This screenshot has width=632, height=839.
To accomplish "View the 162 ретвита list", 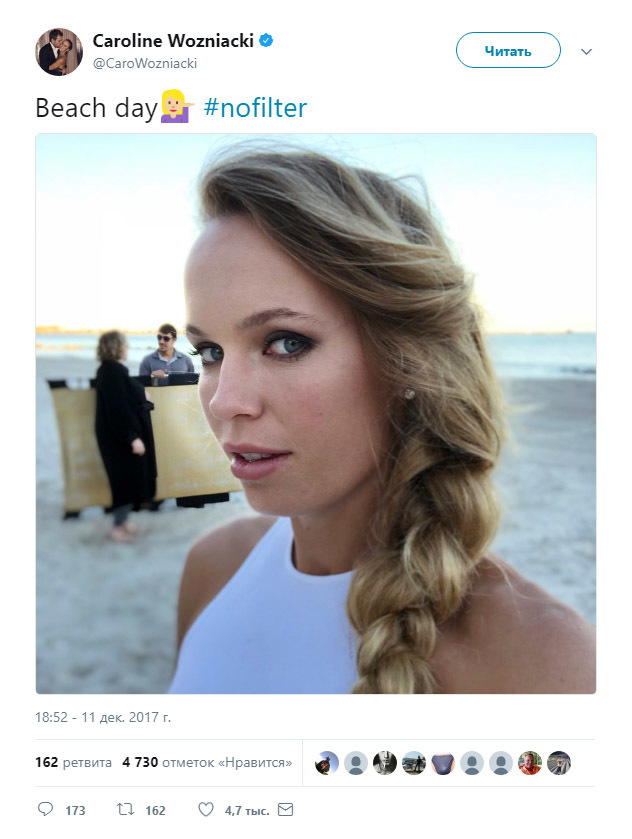I will pos(73,762).
